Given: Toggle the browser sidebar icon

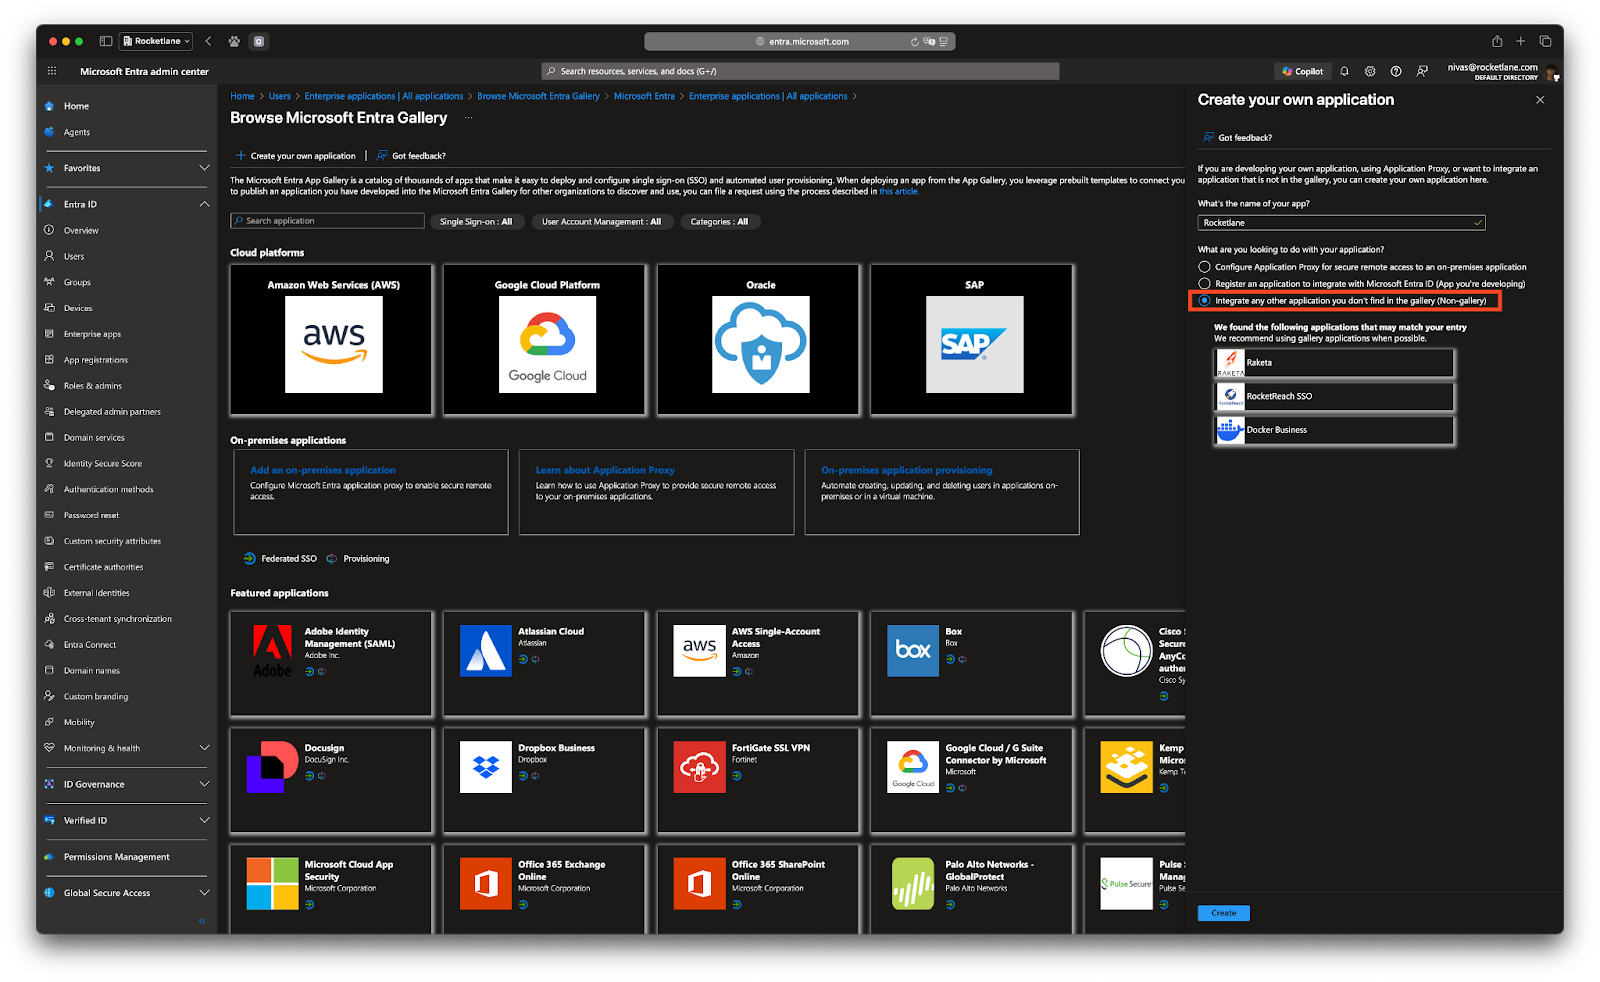Looking at the screenshot, I should point(106,41).
